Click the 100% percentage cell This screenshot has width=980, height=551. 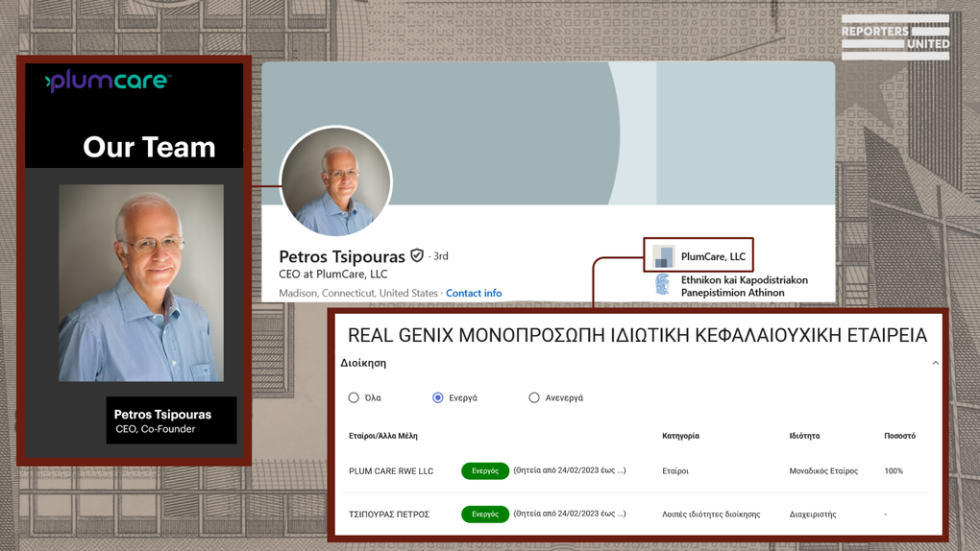coord(894,471)
